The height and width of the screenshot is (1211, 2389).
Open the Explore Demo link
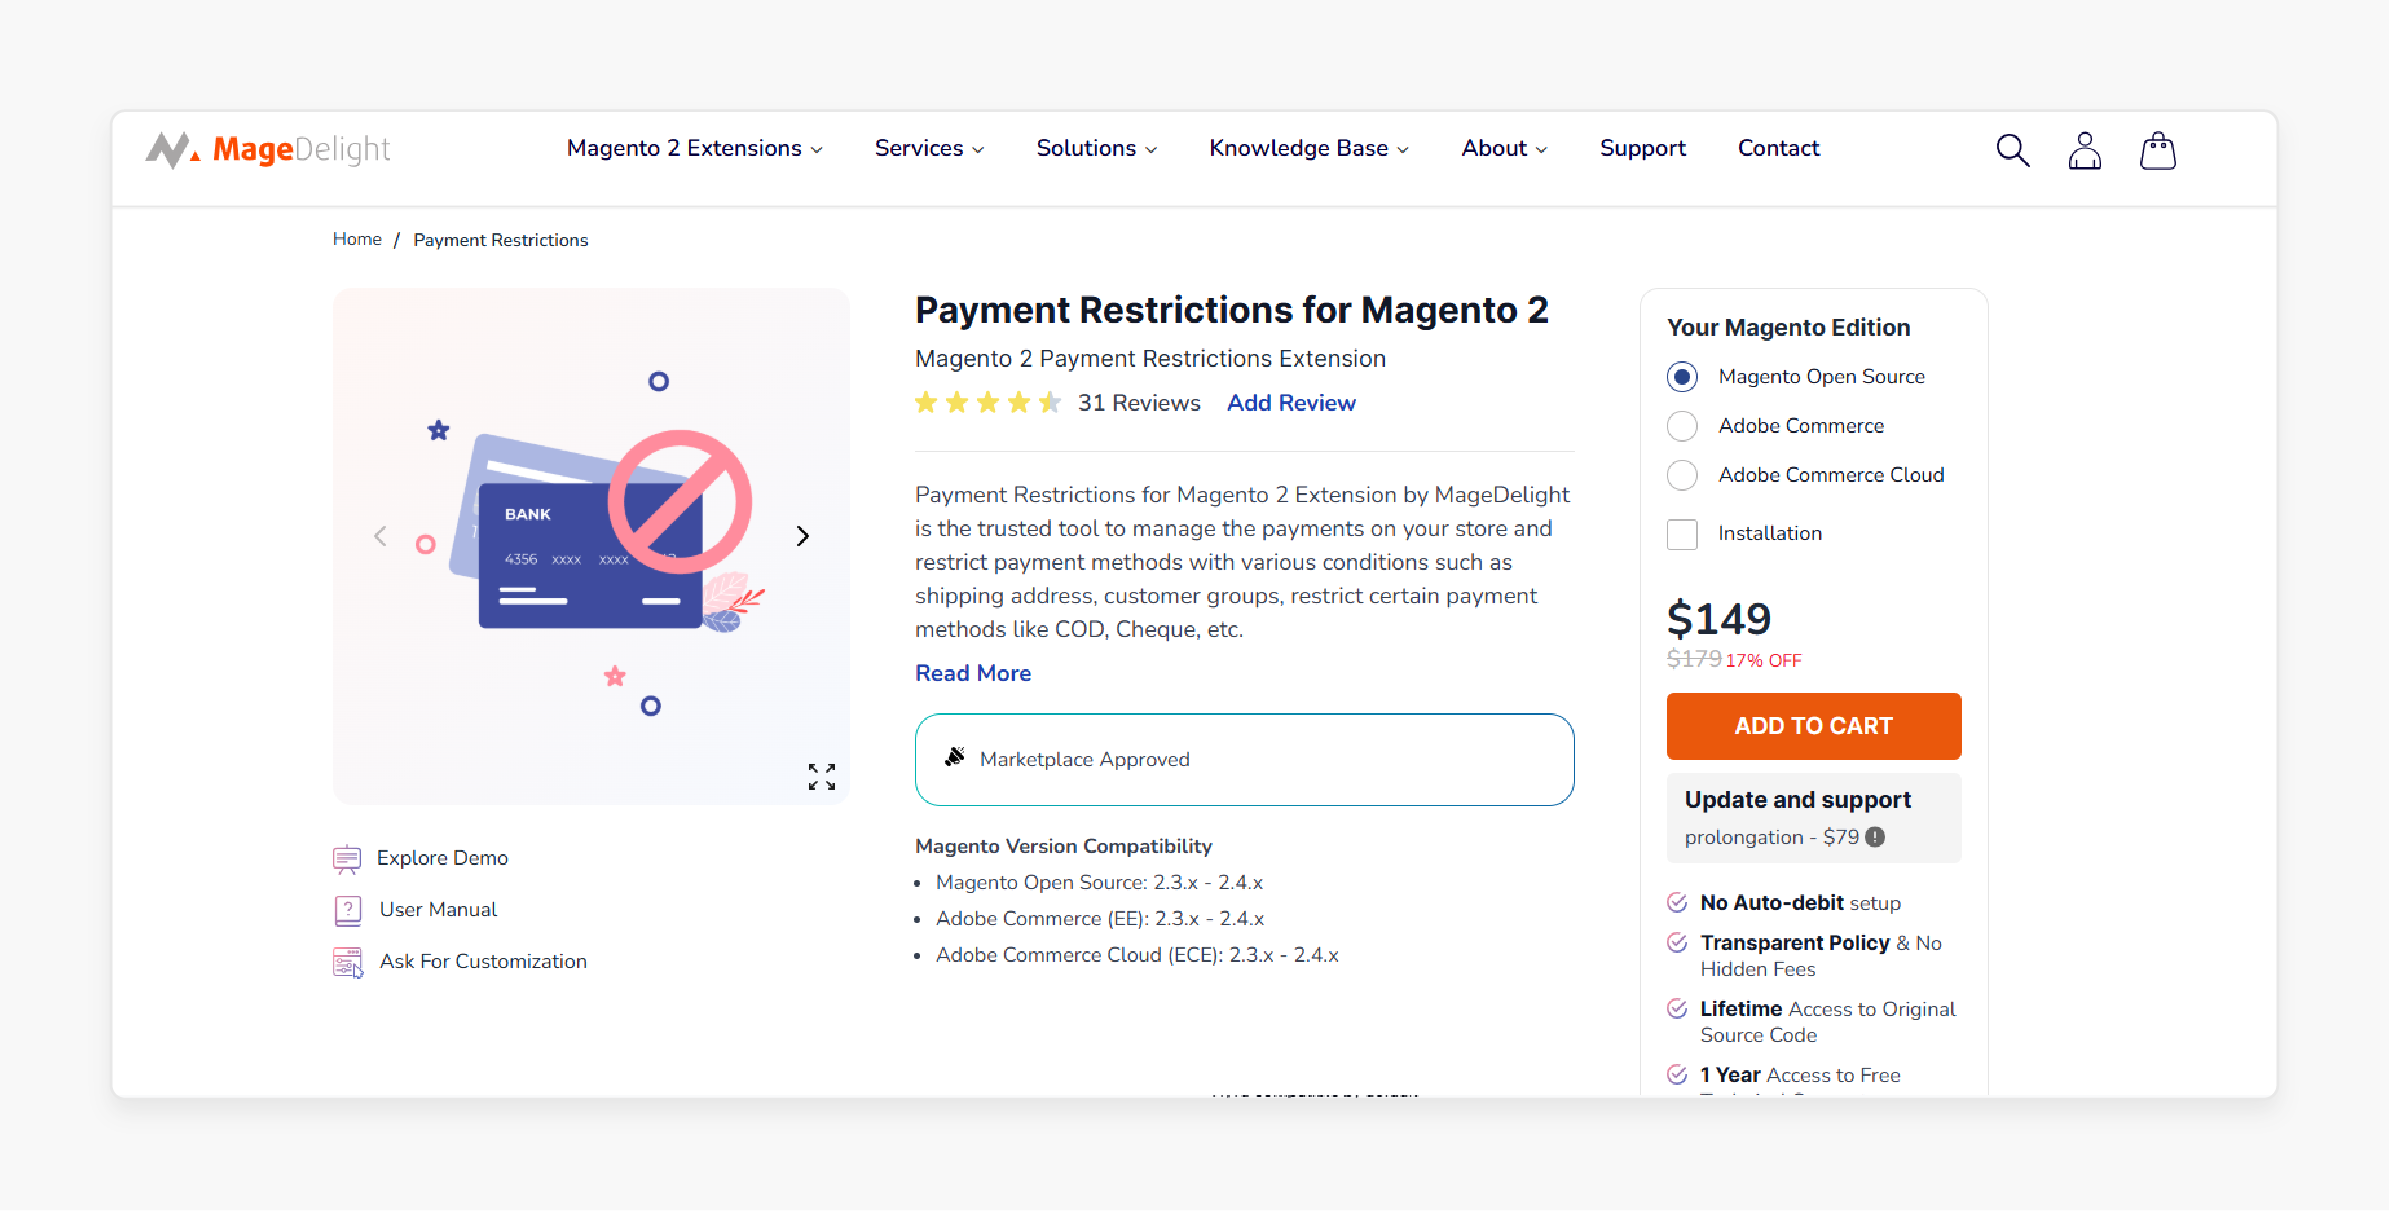point(442,858)
